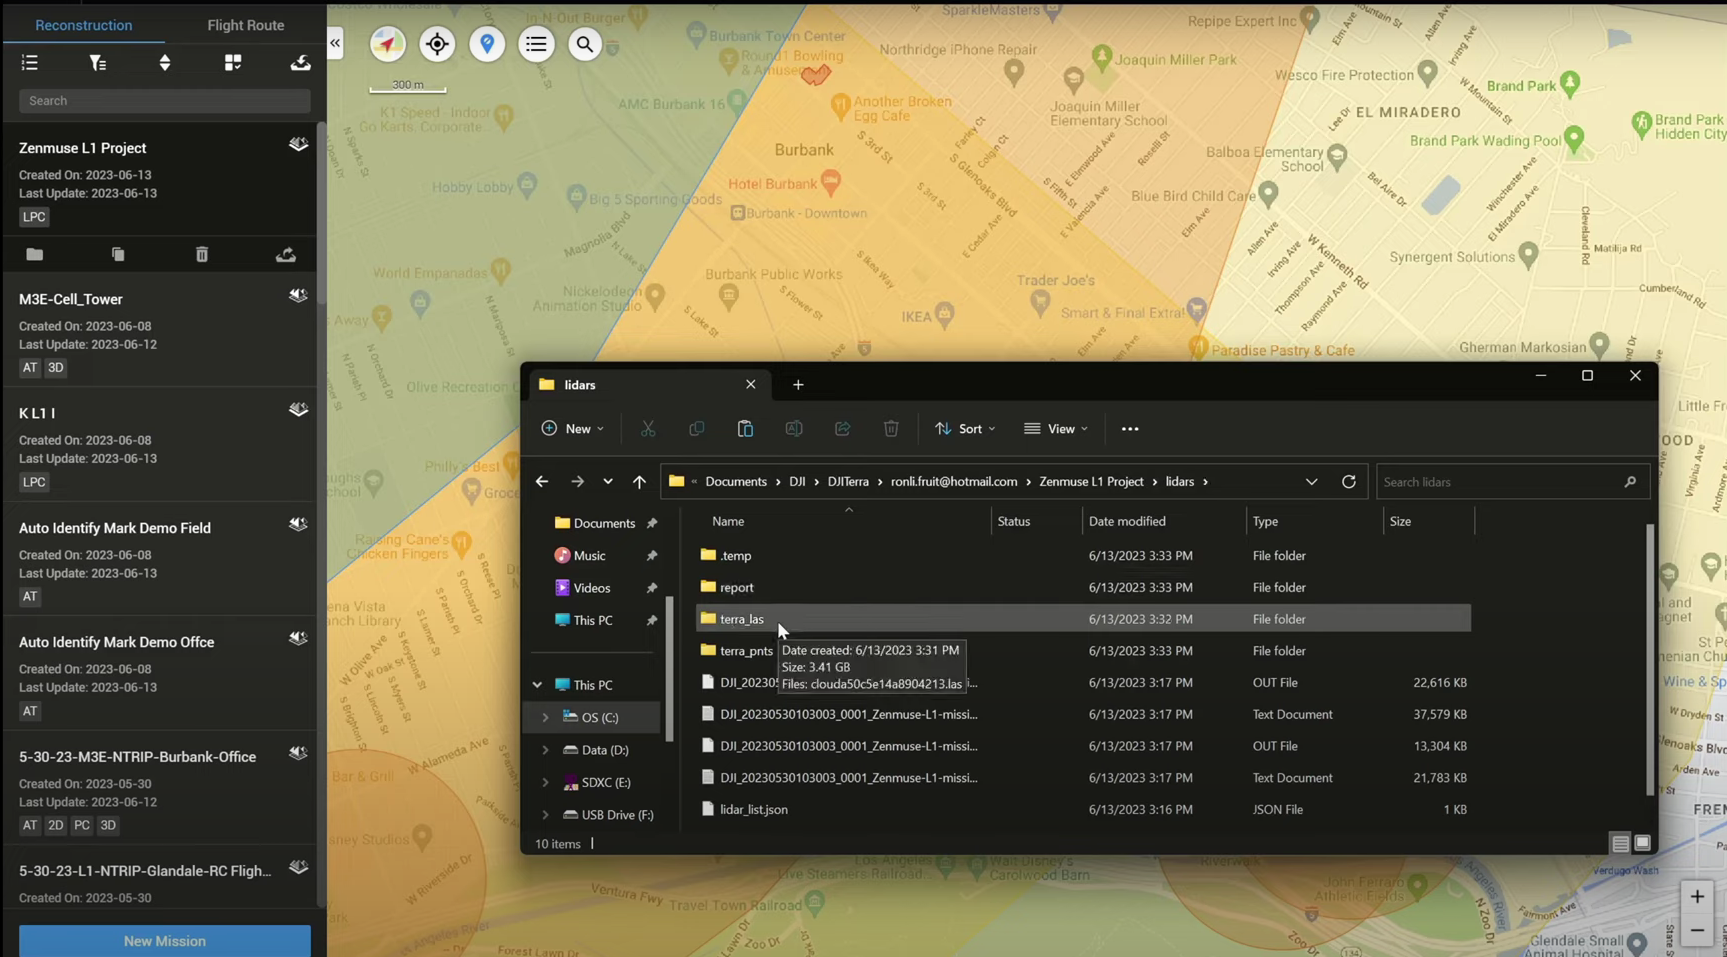1727x957 pixels.
Task: Open the recent locations dropdown arrow
Action: (x=608, y=482)
